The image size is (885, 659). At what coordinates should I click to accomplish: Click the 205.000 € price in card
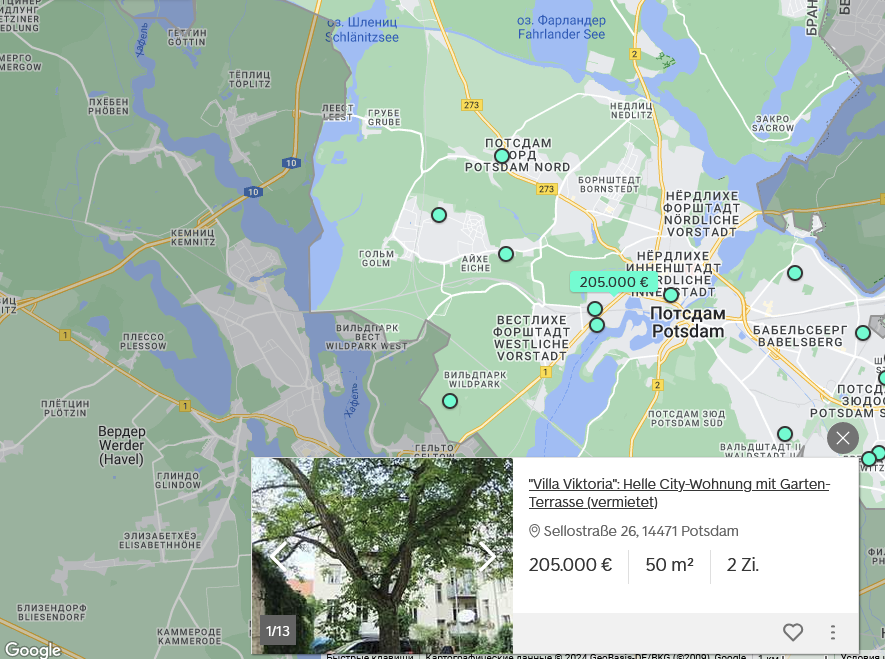coord(570,565)
